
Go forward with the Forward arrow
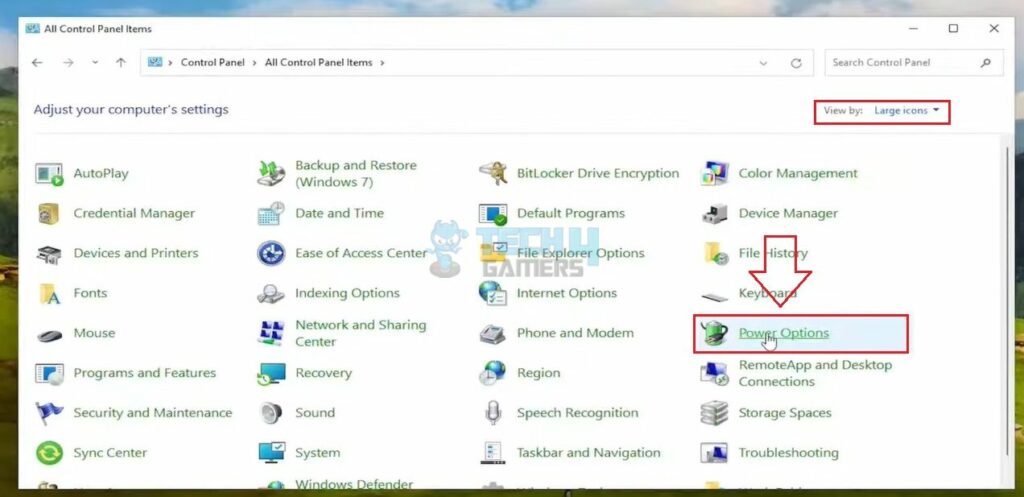(x=68, y=63)
